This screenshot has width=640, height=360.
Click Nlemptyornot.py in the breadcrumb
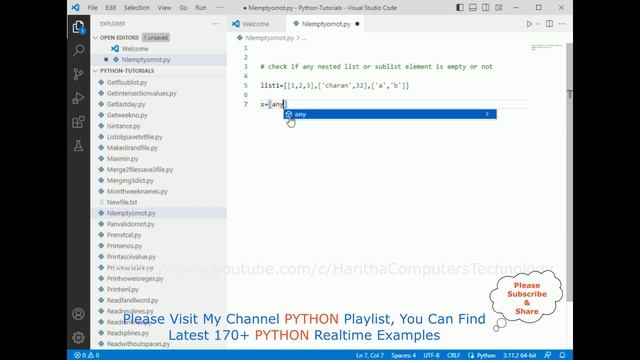(x=269, y=38)
